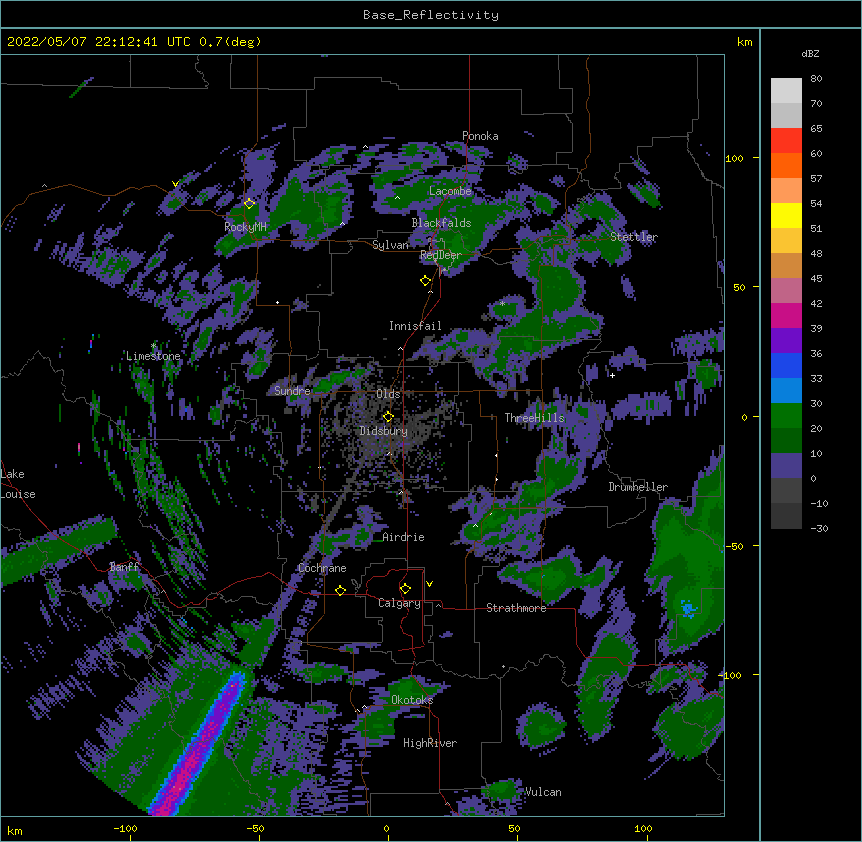
Task: Pick the deep orange swatch in dBZ legend
Action: point(786,165)
